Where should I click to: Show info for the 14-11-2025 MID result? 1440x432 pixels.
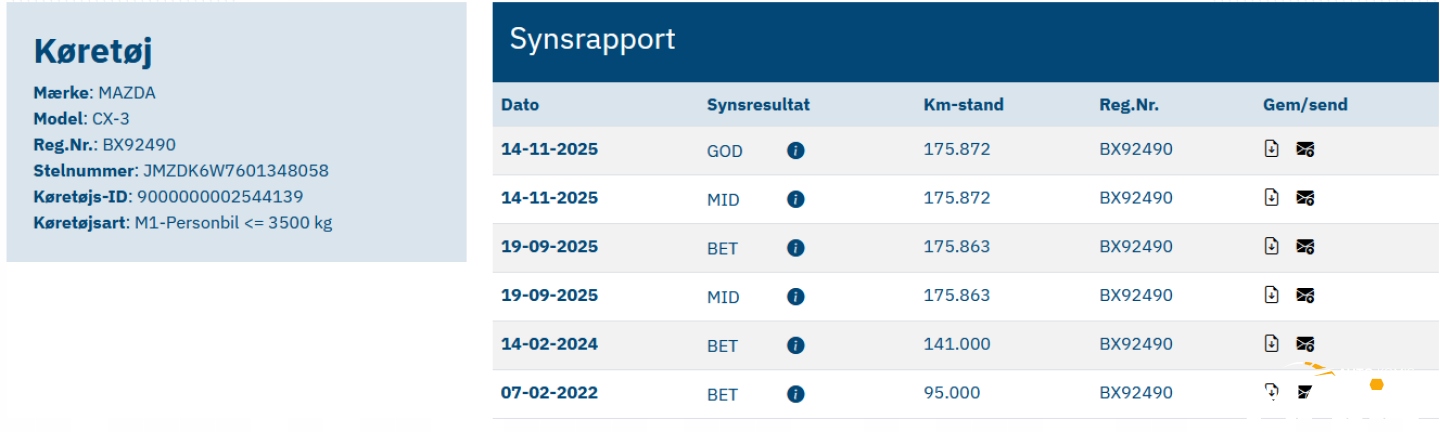(x=796, y=199)
